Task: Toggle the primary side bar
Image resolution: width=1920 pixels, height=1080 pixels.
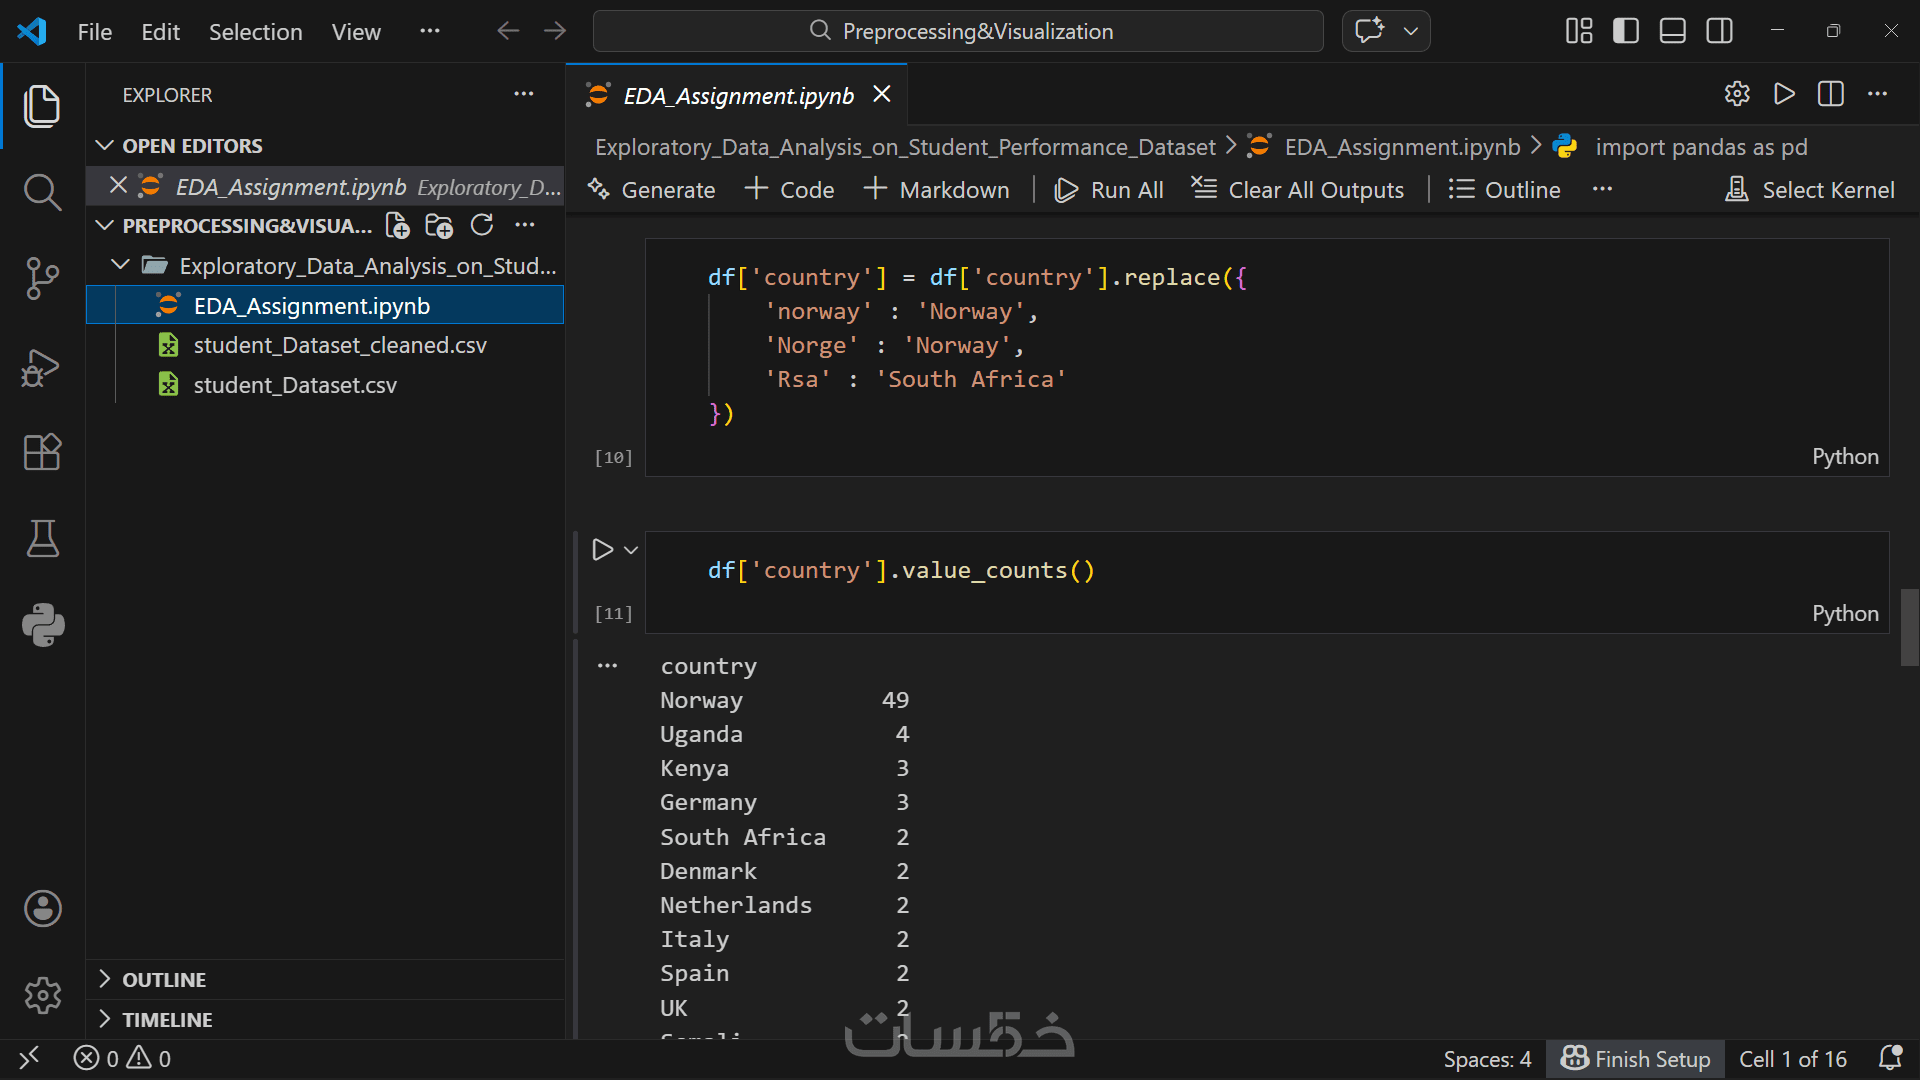Action: [1626, 31]
